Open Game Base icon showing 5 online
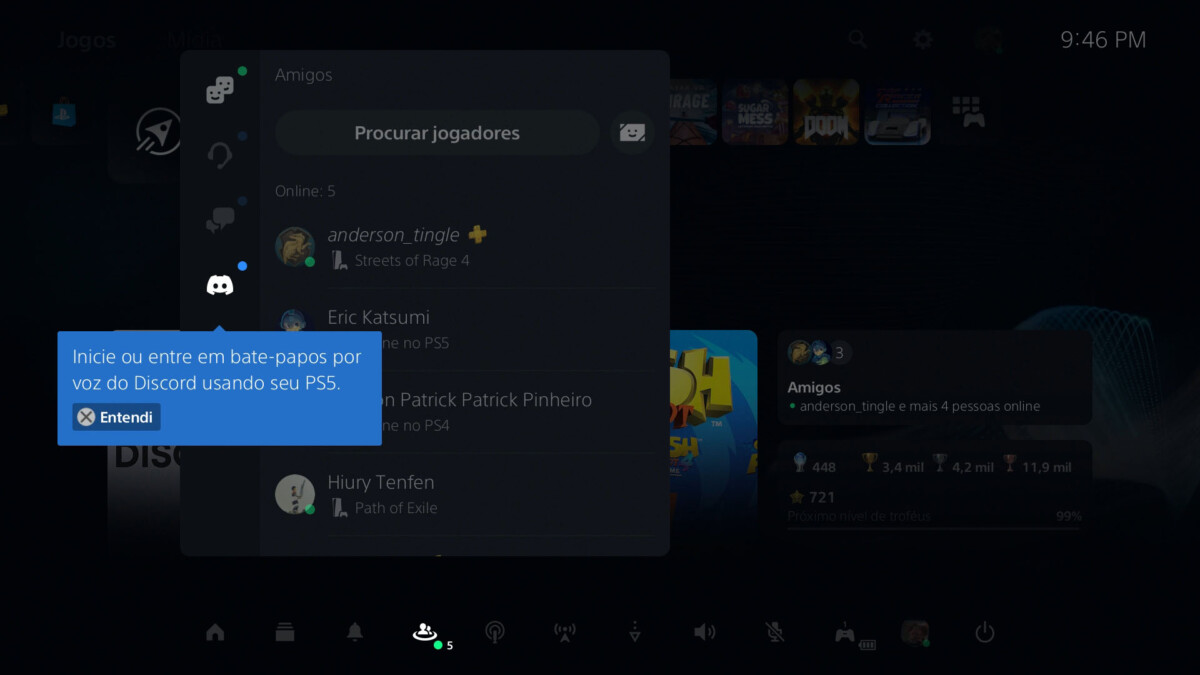1200x675 pixels. pos(425,632)
